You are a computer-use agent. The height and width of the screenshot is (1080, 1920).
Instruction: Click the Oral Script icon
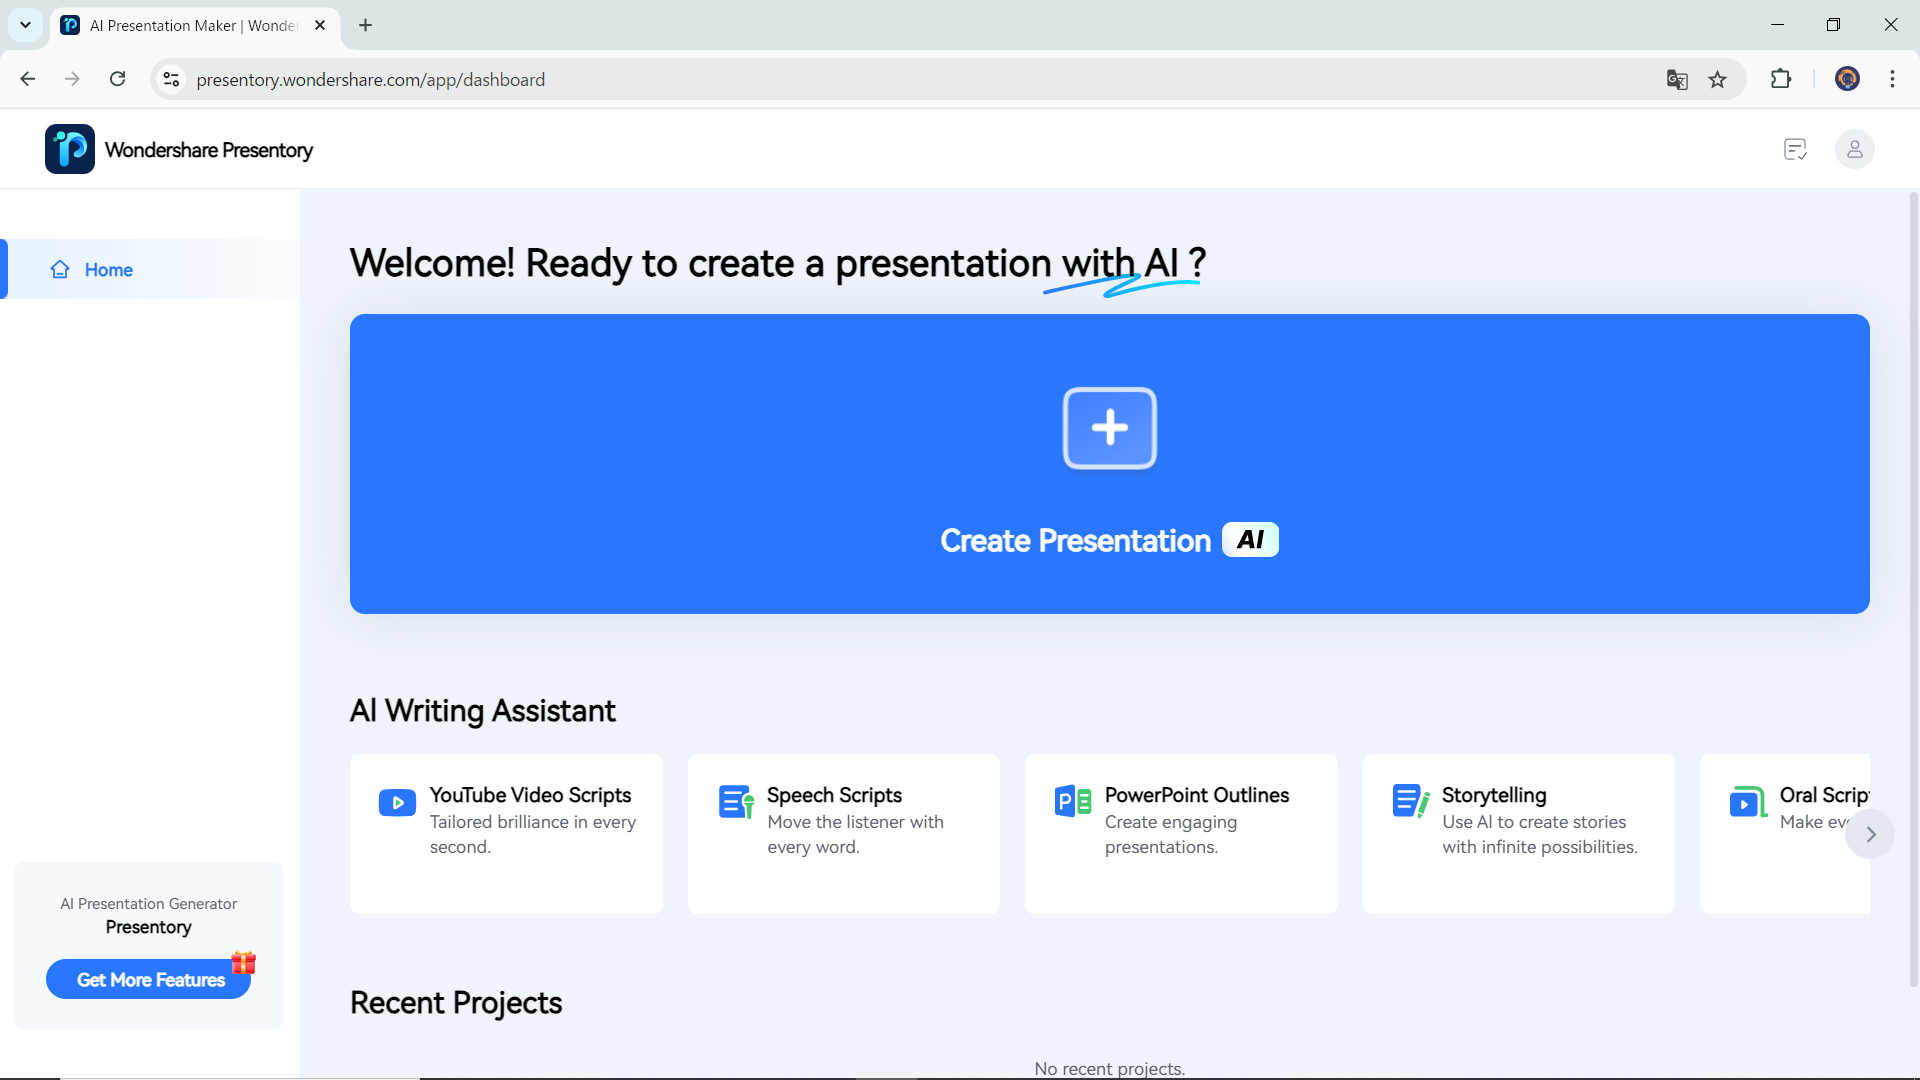pos(1748,801)
